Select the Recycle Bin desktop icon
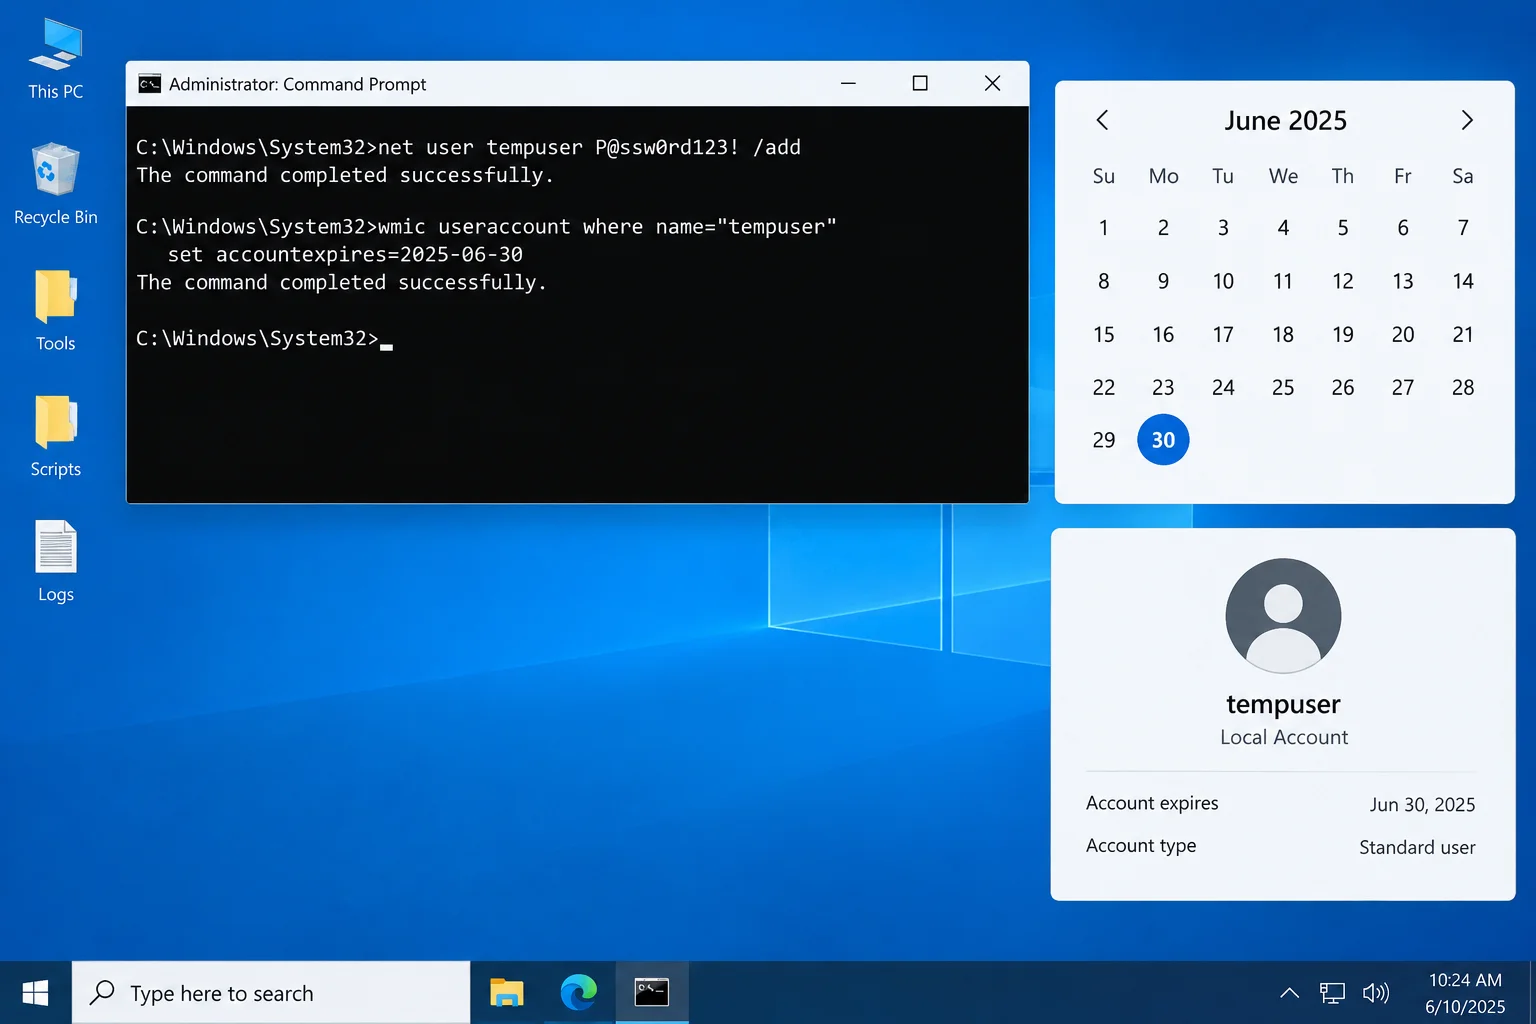 click(x=55, y=185)
